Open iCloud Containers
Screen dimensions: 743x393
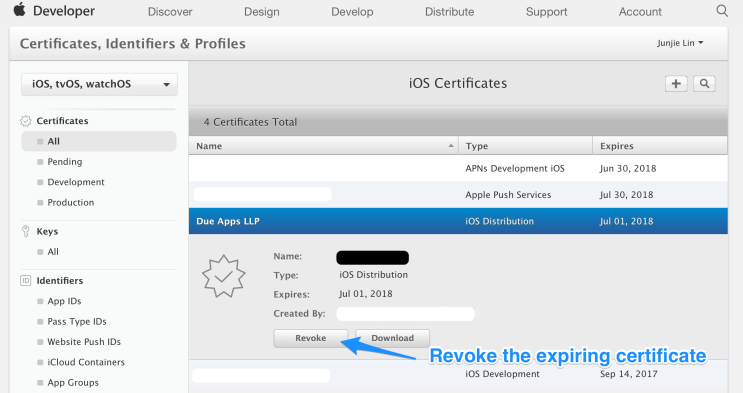86,362
